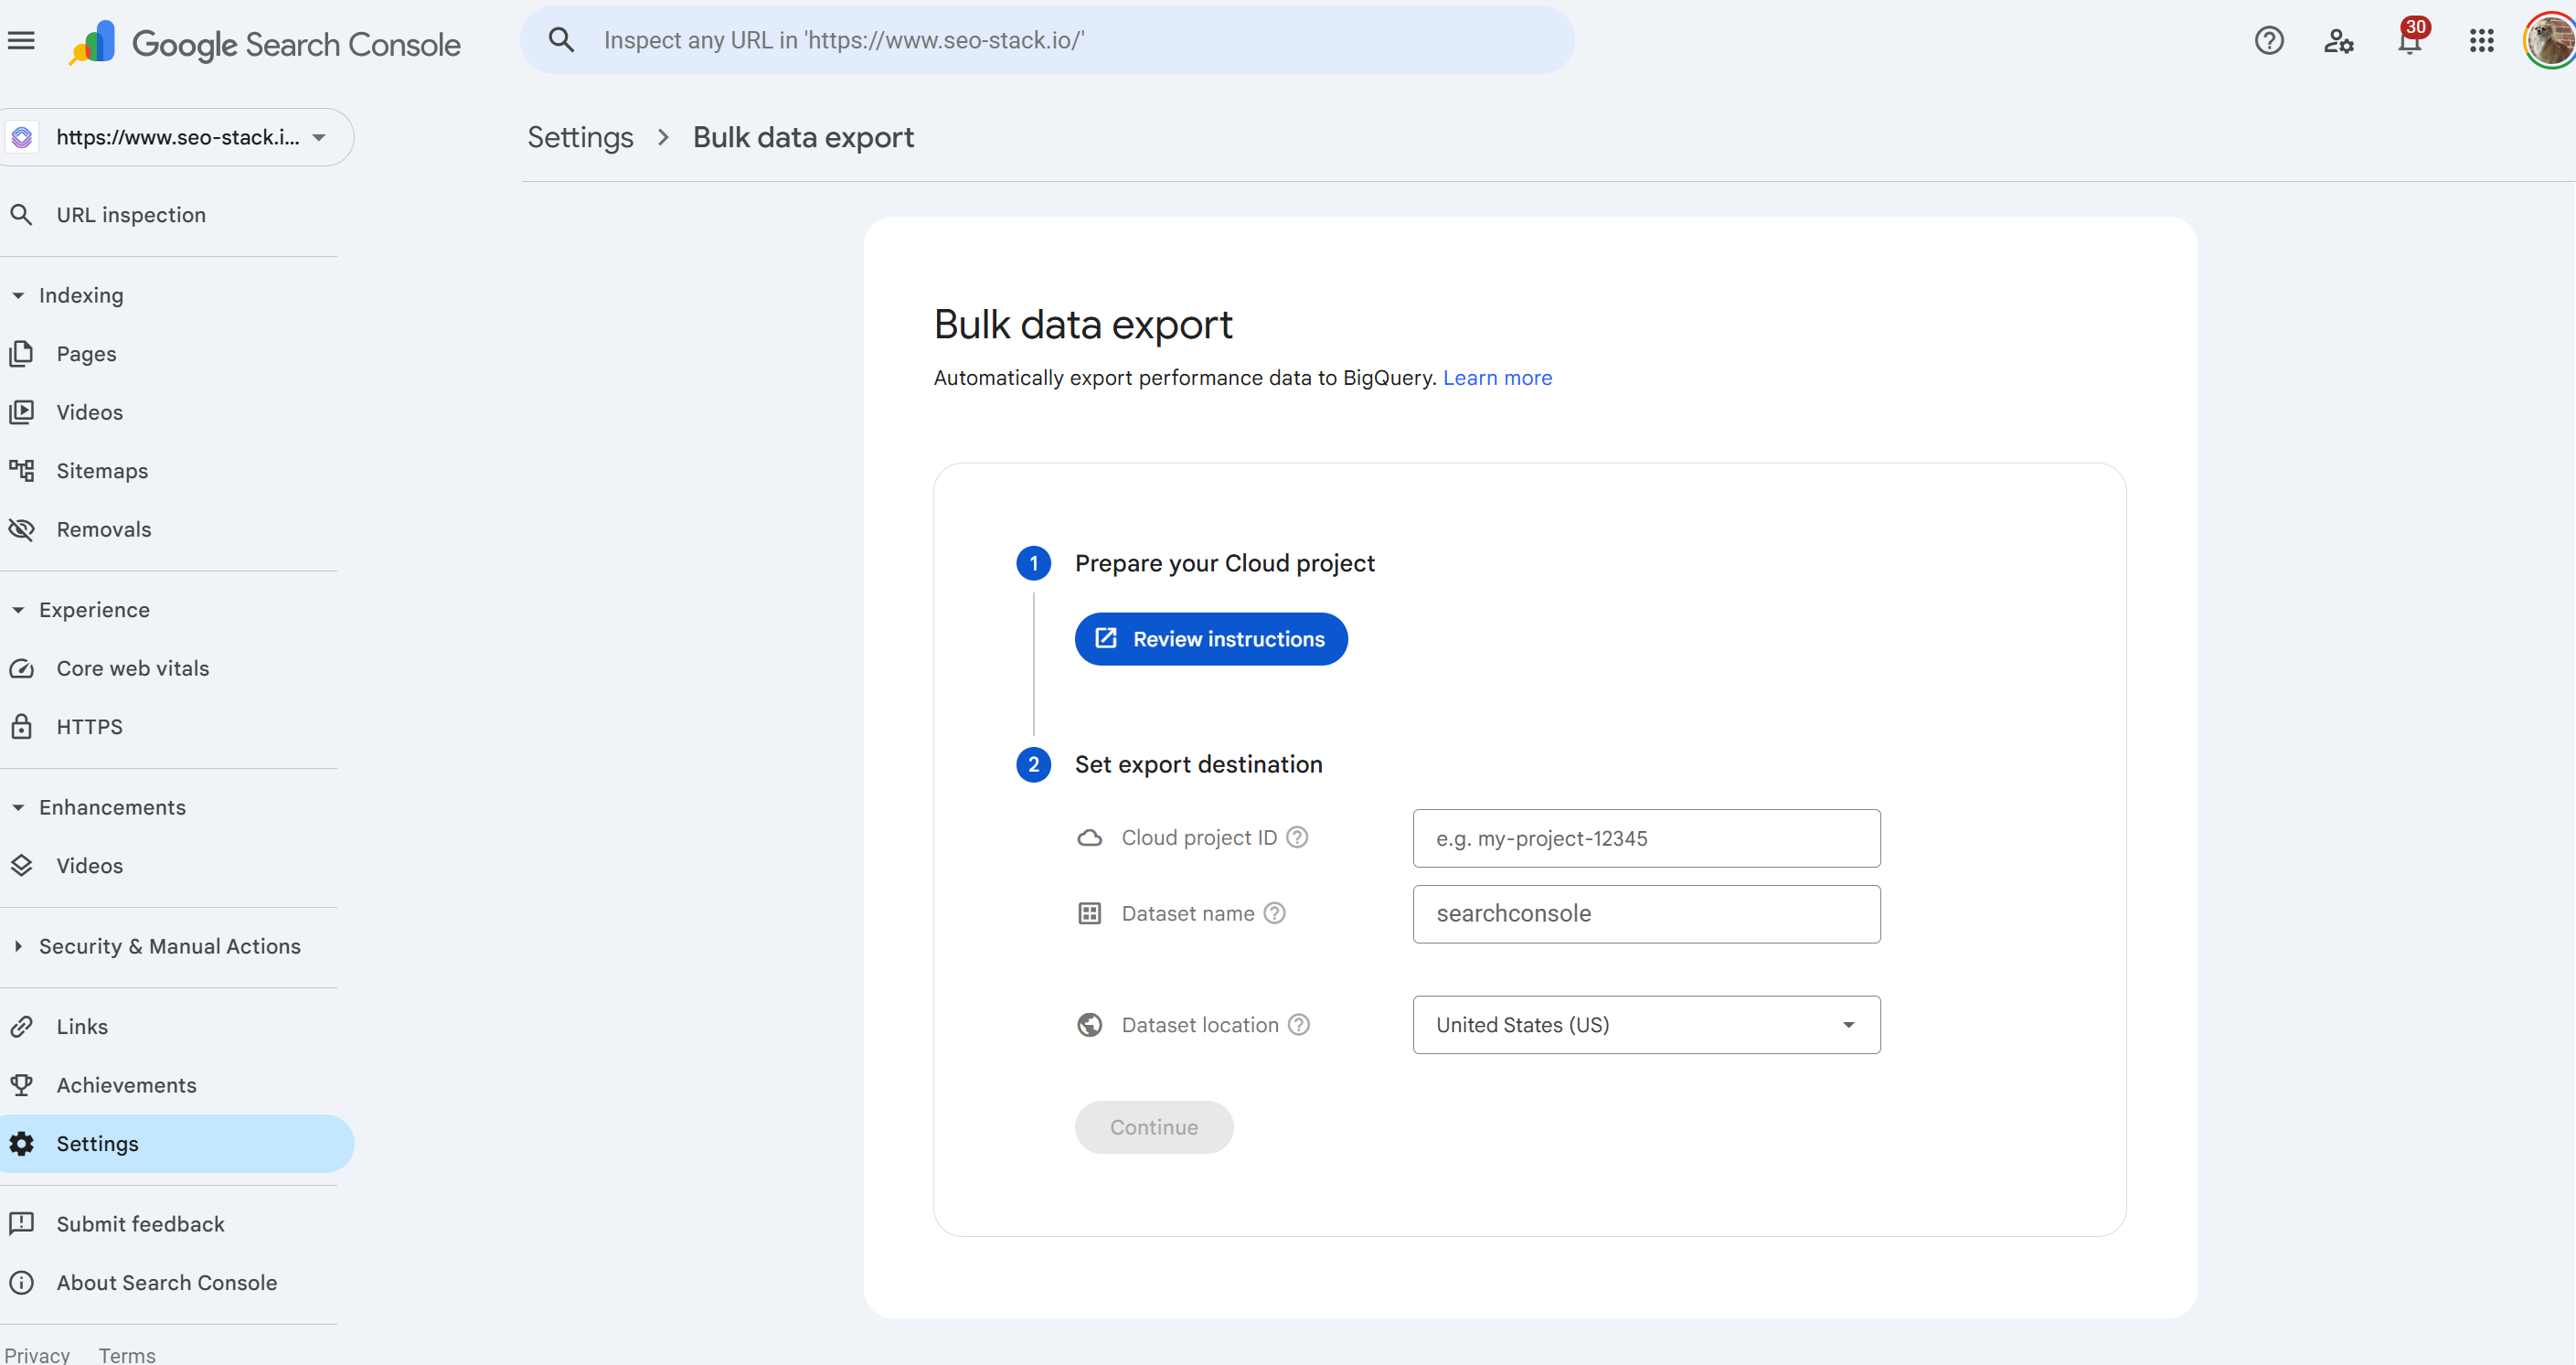Click the Dataset location help icon

1298,1024
